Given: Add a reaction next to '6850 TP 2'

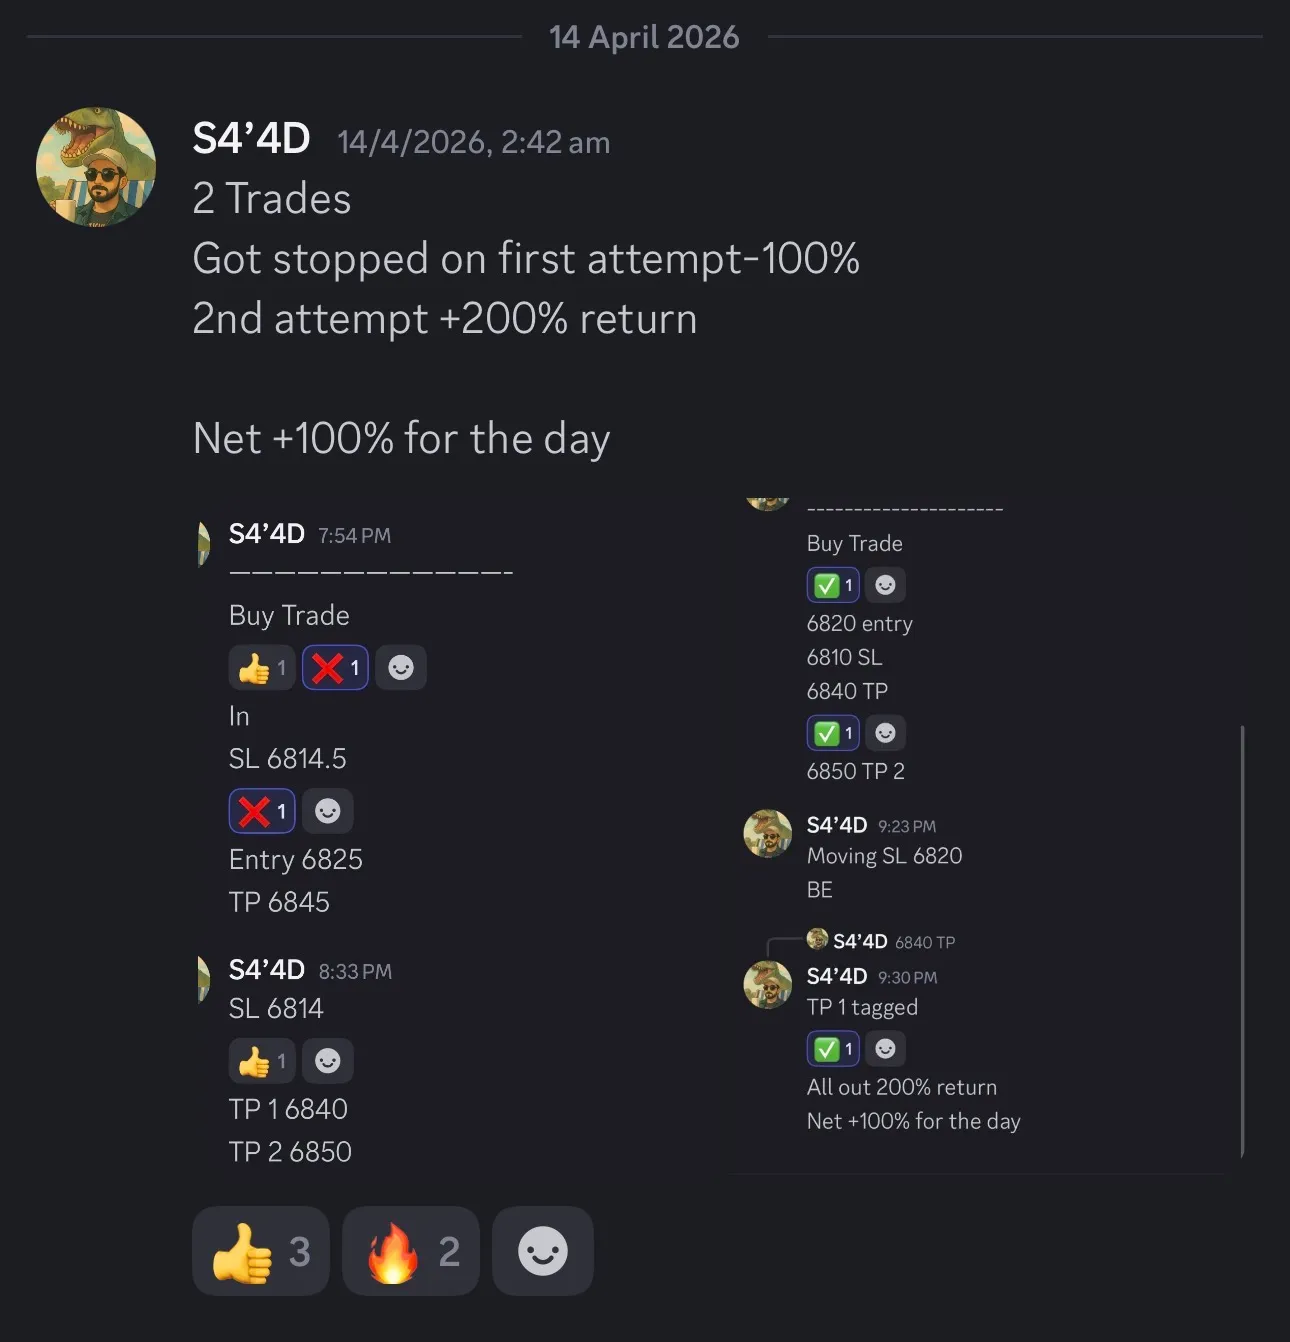Looking at the screenshot, I should pos(884,732).
